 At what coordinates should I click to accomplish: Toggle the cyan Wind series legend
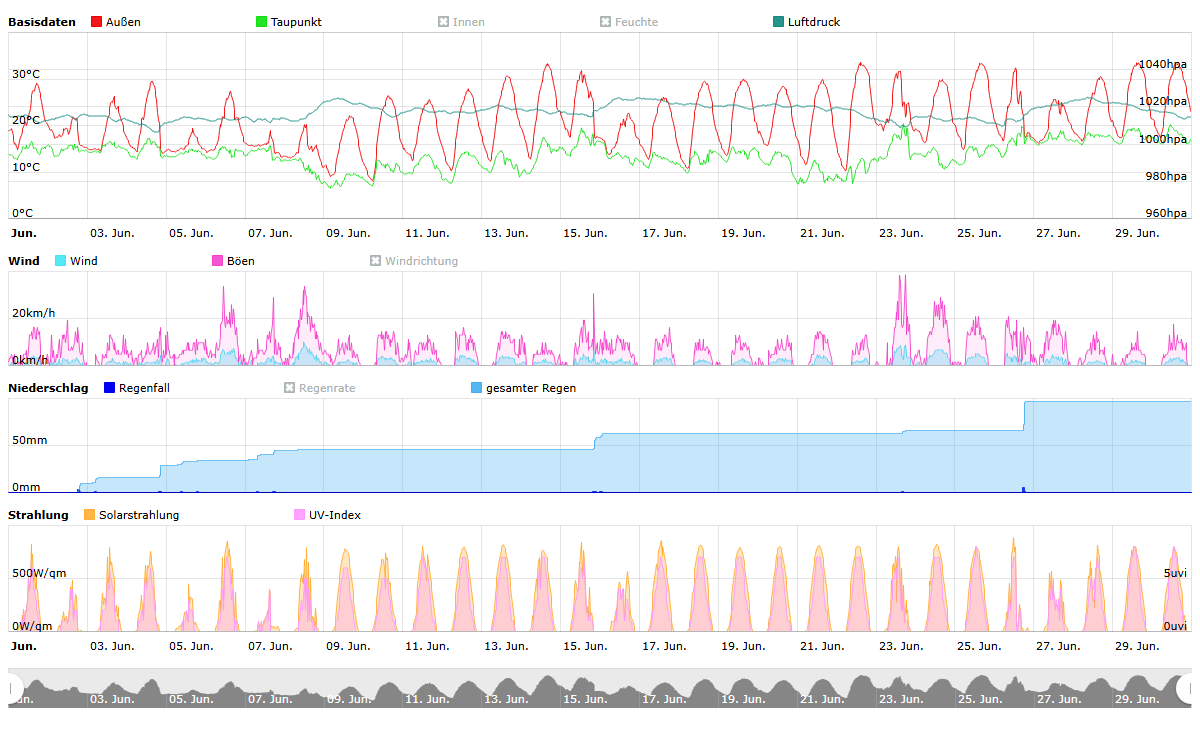click(x=60, y=261)
